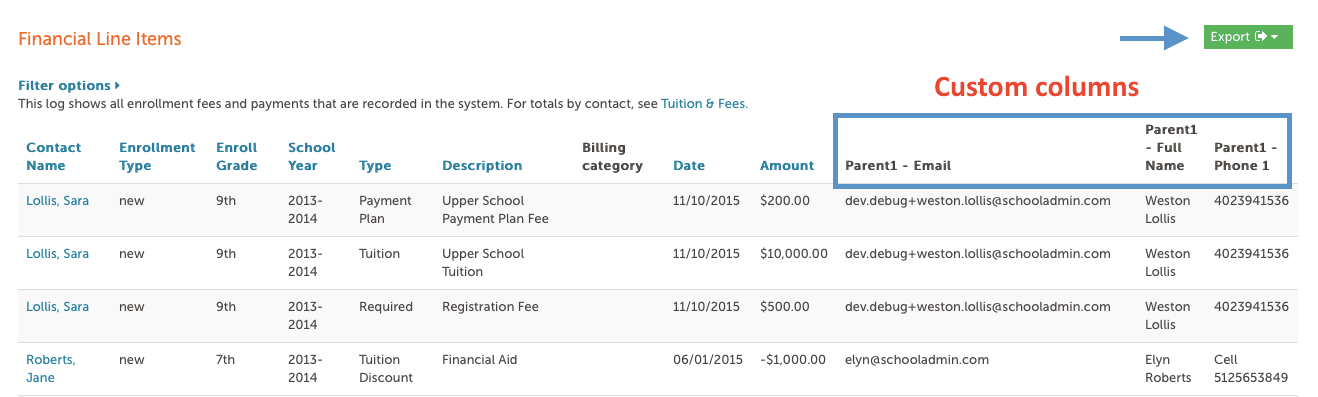Expand the Filter options section
This screenshot has width=1318, height=397.
point(69,86)
